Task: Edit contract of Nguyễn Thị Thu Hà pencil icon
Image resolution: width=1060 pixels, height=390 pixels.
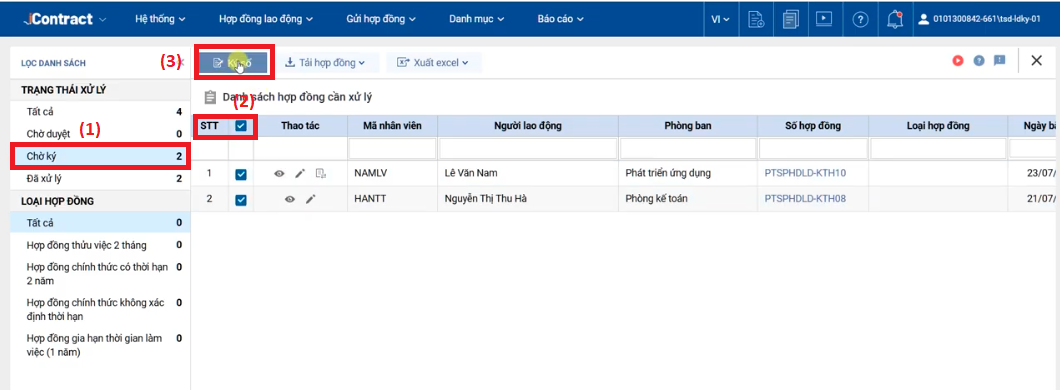Action: point(310,199)
